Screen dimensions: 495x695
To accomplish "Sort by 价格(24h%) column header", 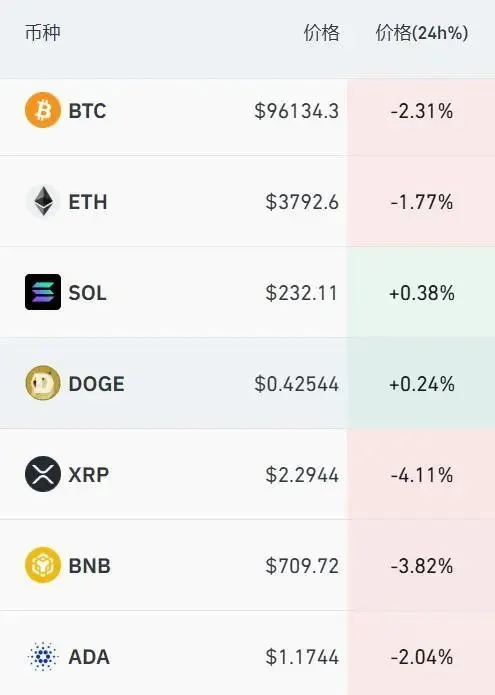I will click(x=421, y=33).
